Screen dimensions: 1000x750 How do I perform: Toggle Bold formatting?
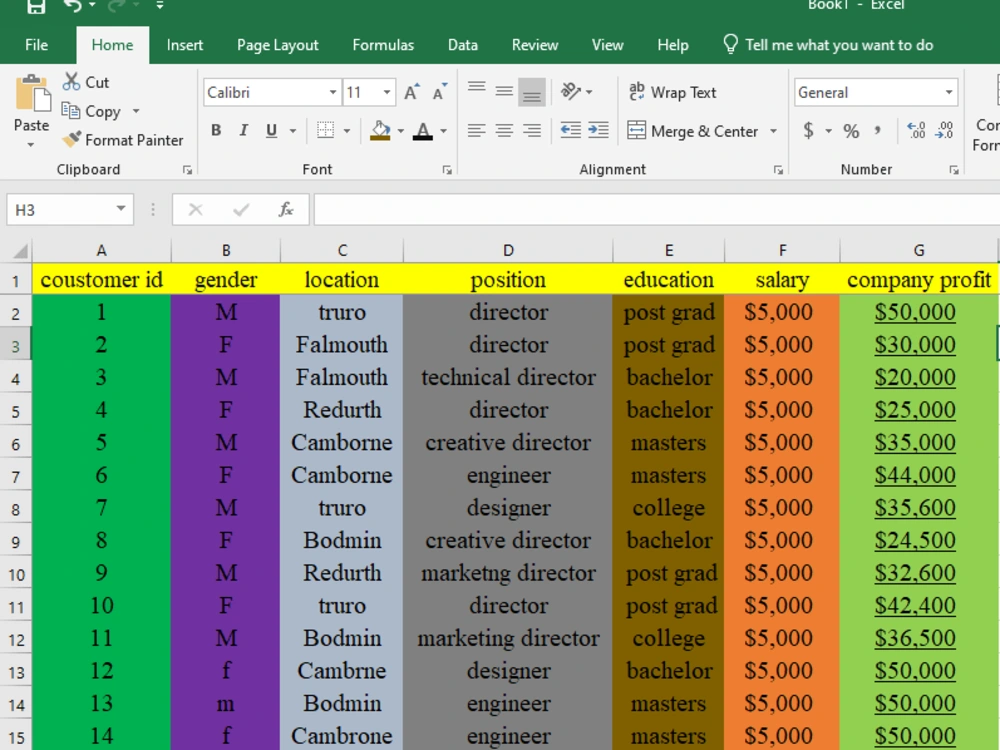point(216,131)
